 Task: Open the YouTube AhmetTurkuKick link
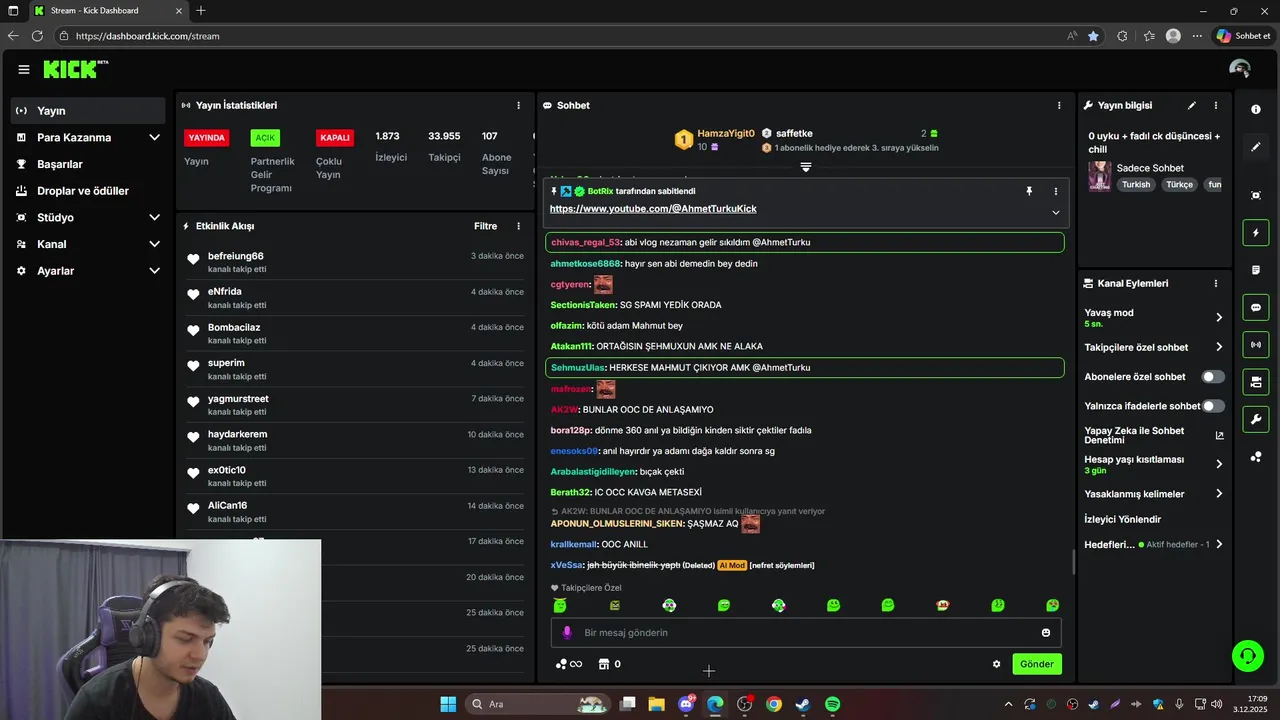point(653,209)
